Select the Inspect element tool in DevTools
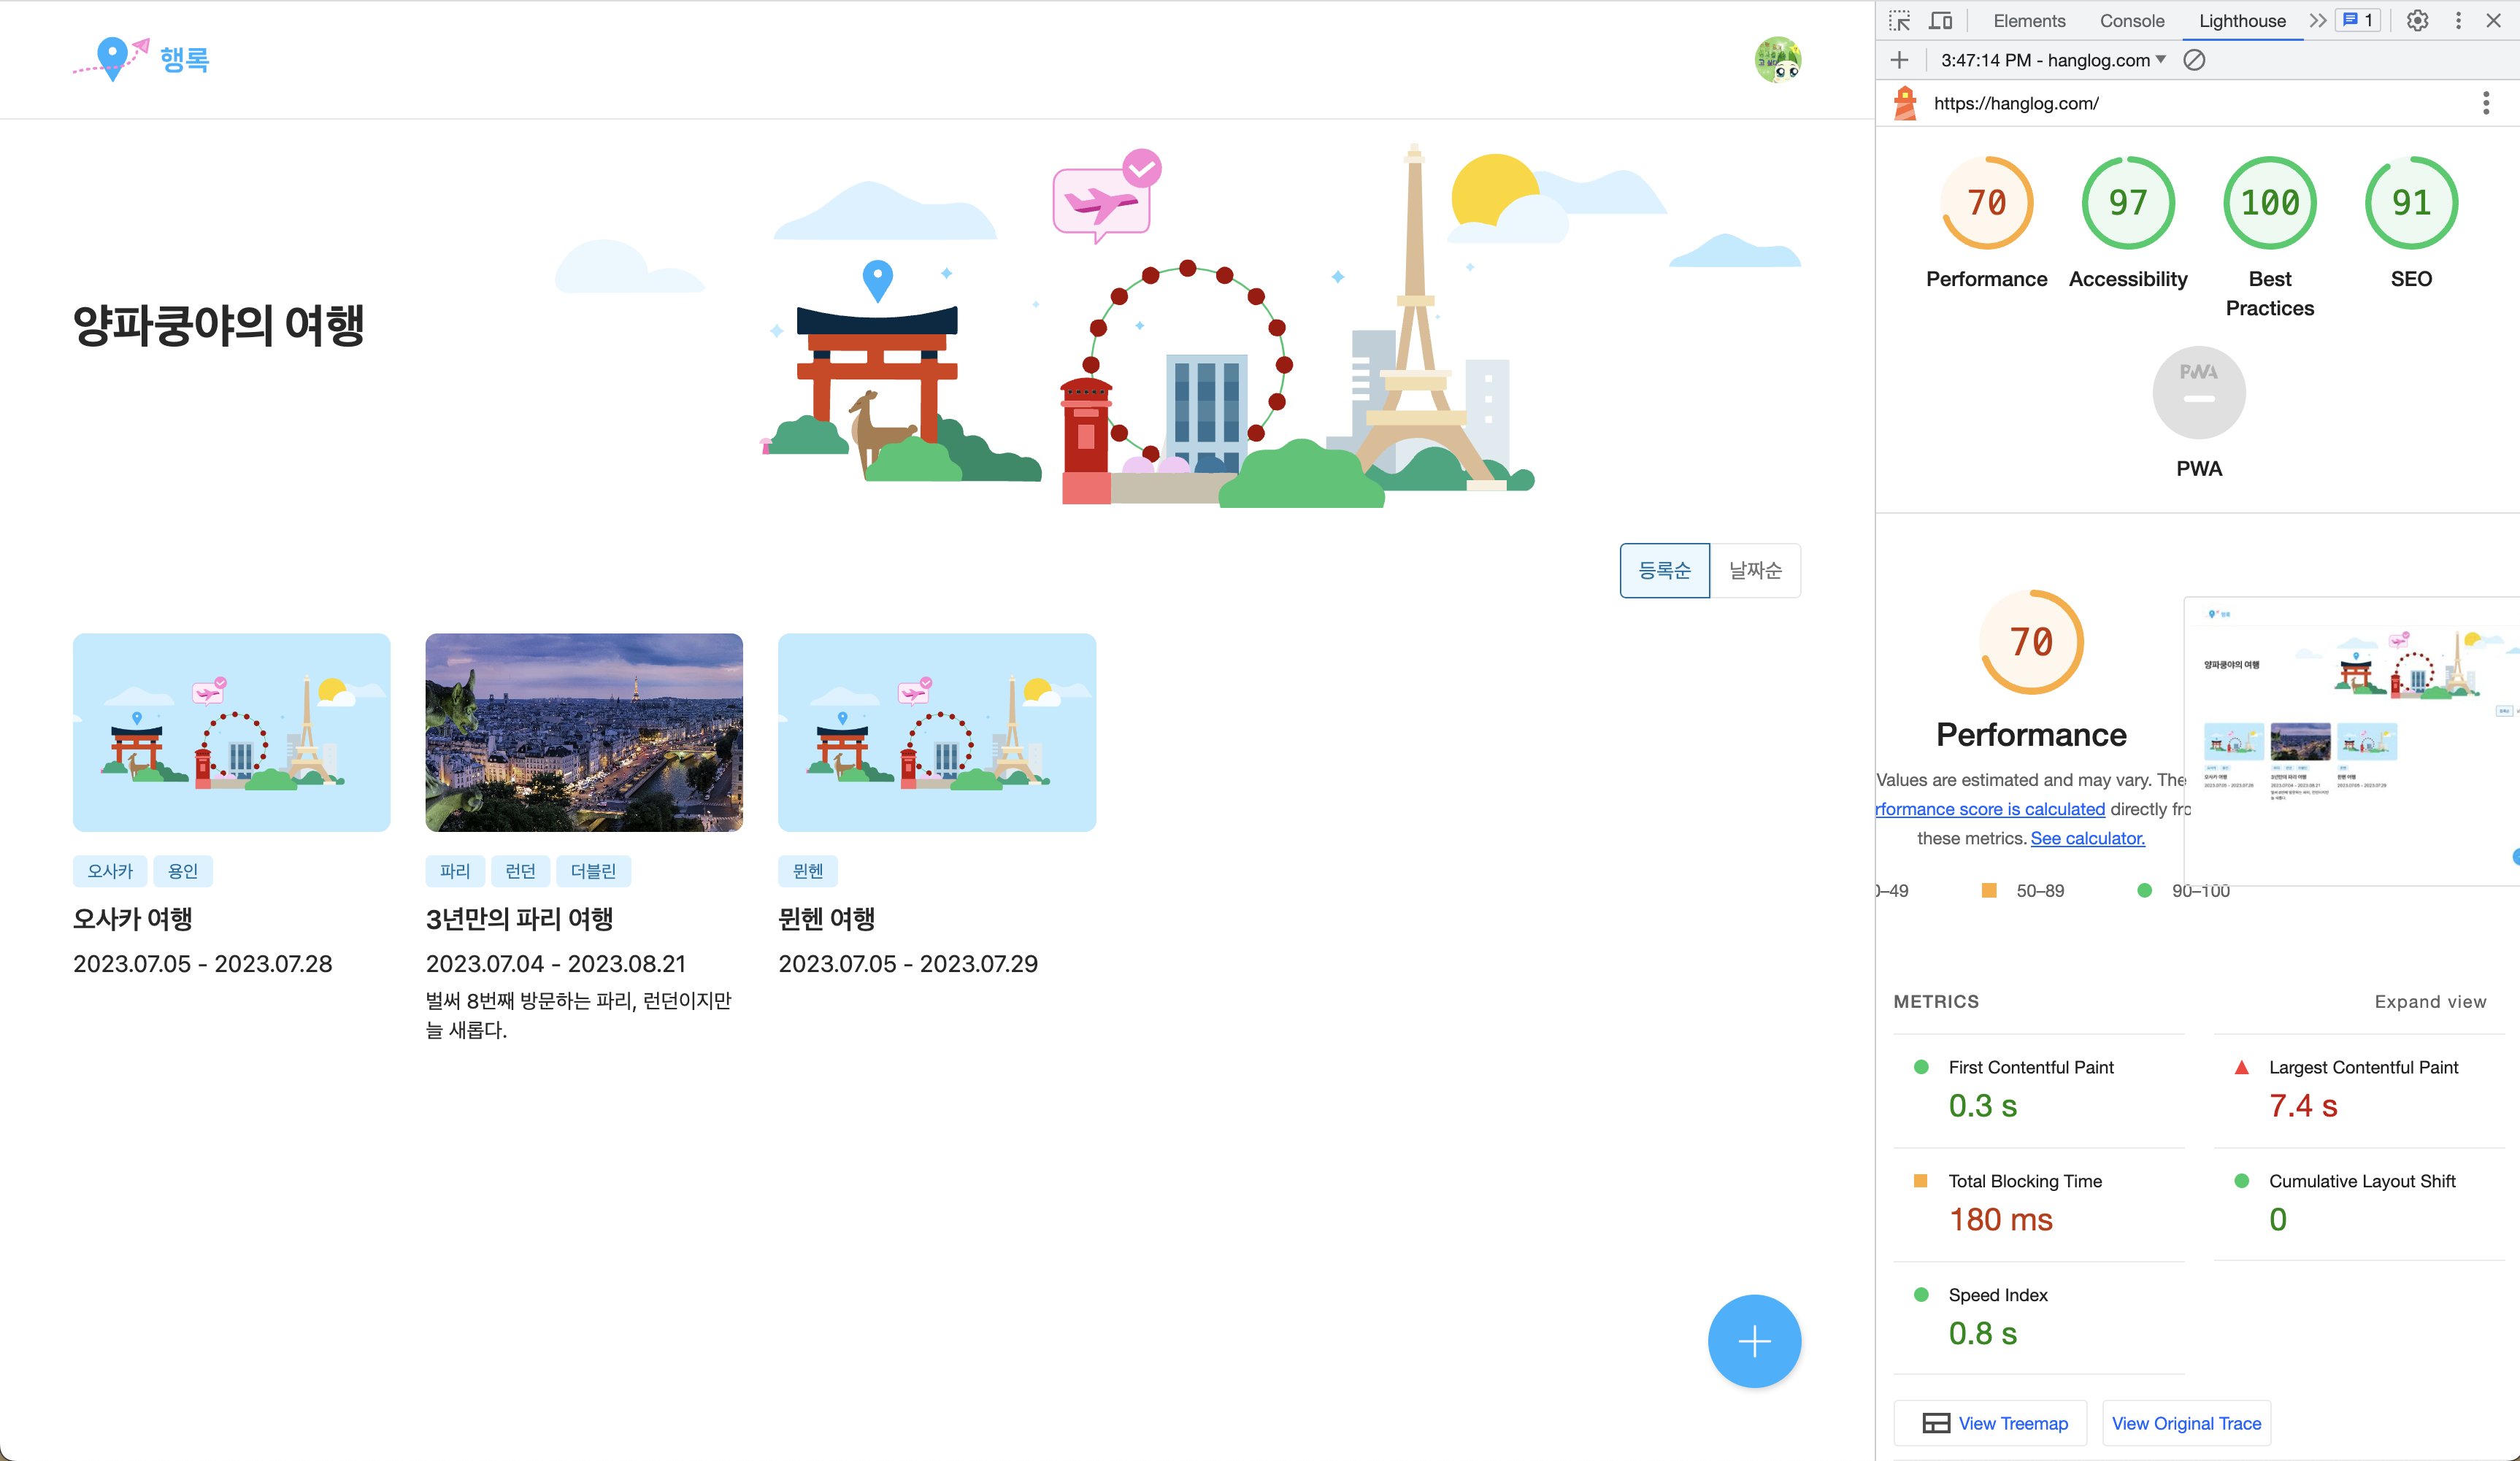 [1899, 20]
